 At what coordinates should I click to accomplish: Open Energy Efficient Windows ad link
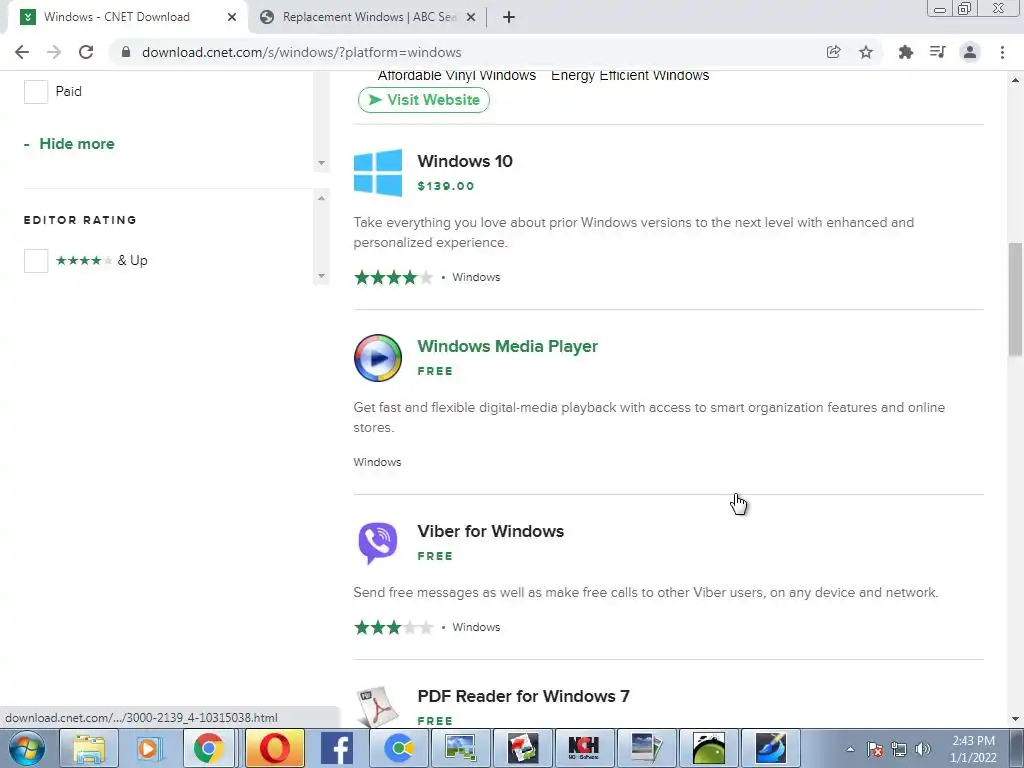tap(630, 75)
